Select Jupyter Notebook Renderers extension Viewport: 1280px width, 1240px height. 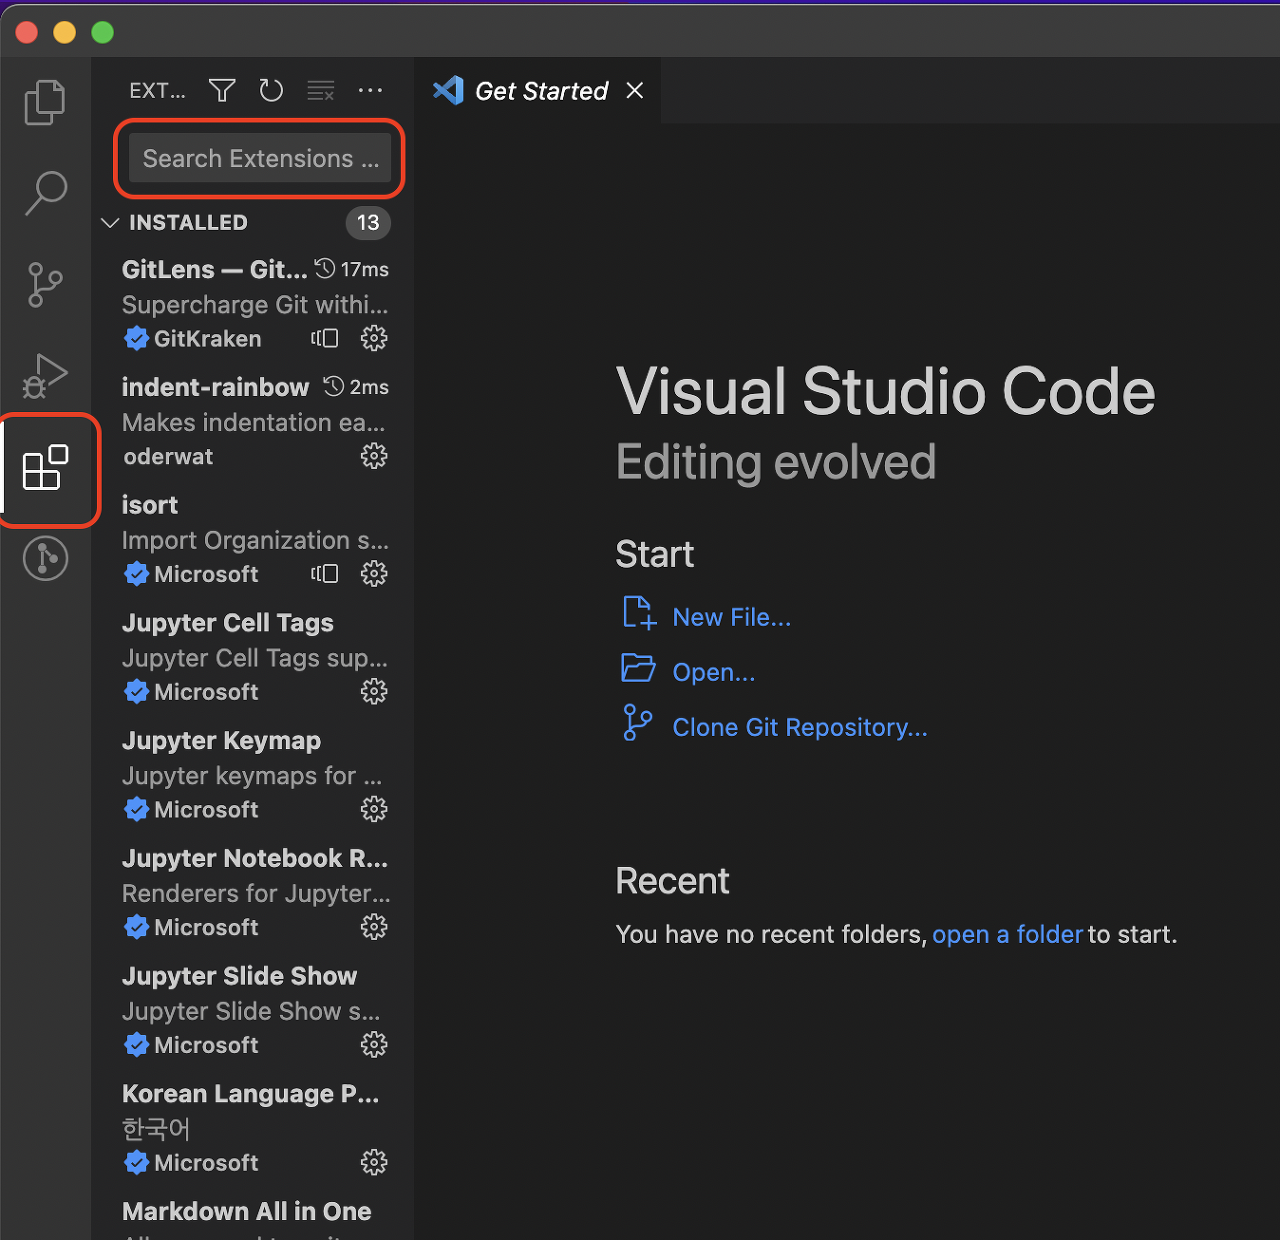coord(253,893)
